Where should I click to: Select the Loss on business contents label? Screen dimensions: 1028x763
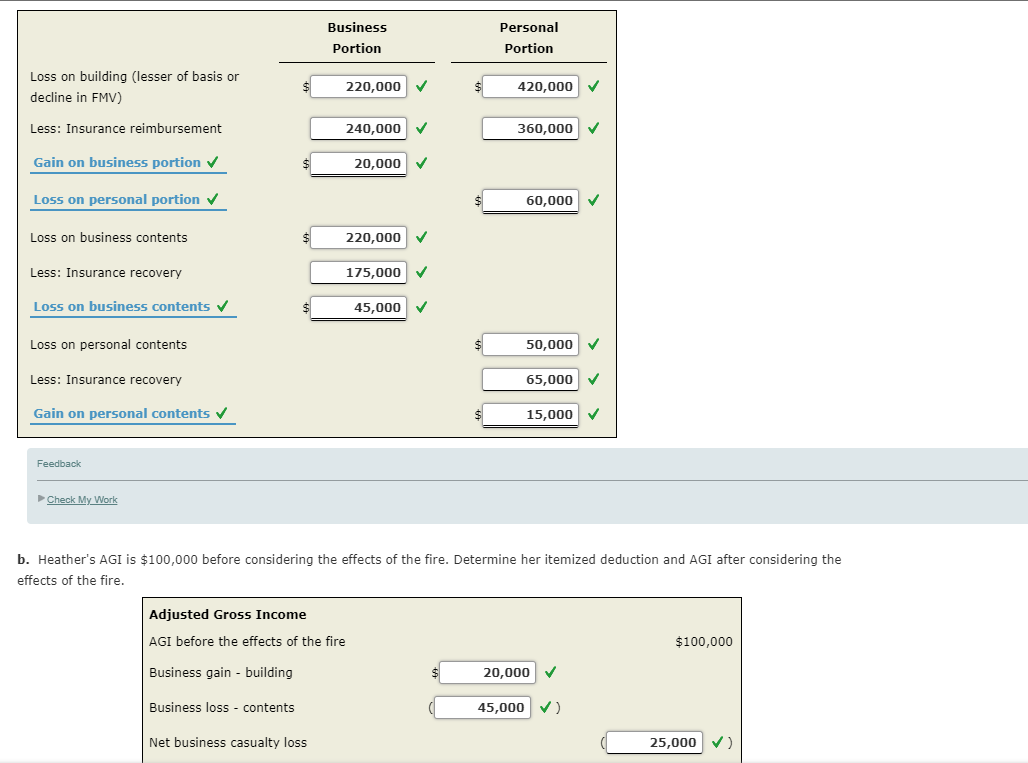(125, 306)
